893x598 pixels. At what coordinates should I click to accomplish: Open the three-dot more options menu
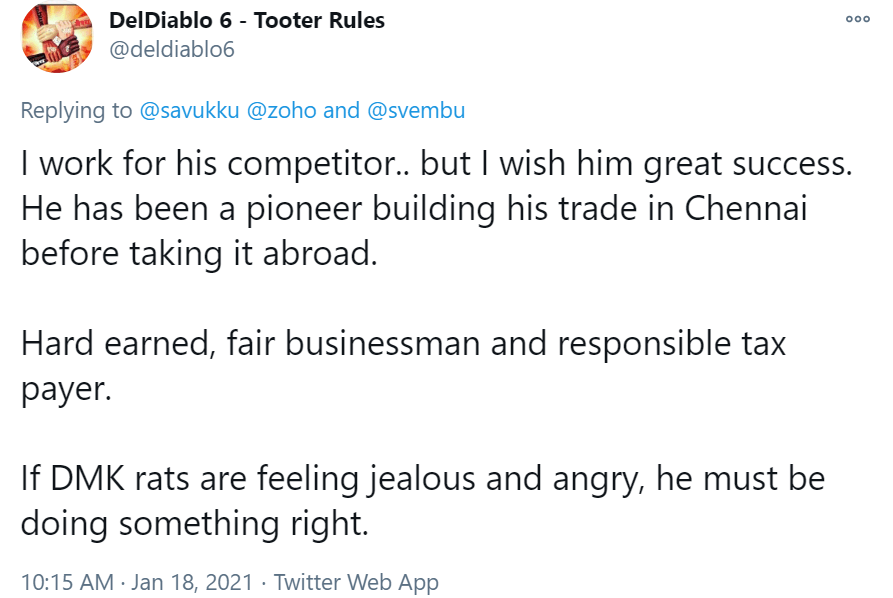coord(858,19)
